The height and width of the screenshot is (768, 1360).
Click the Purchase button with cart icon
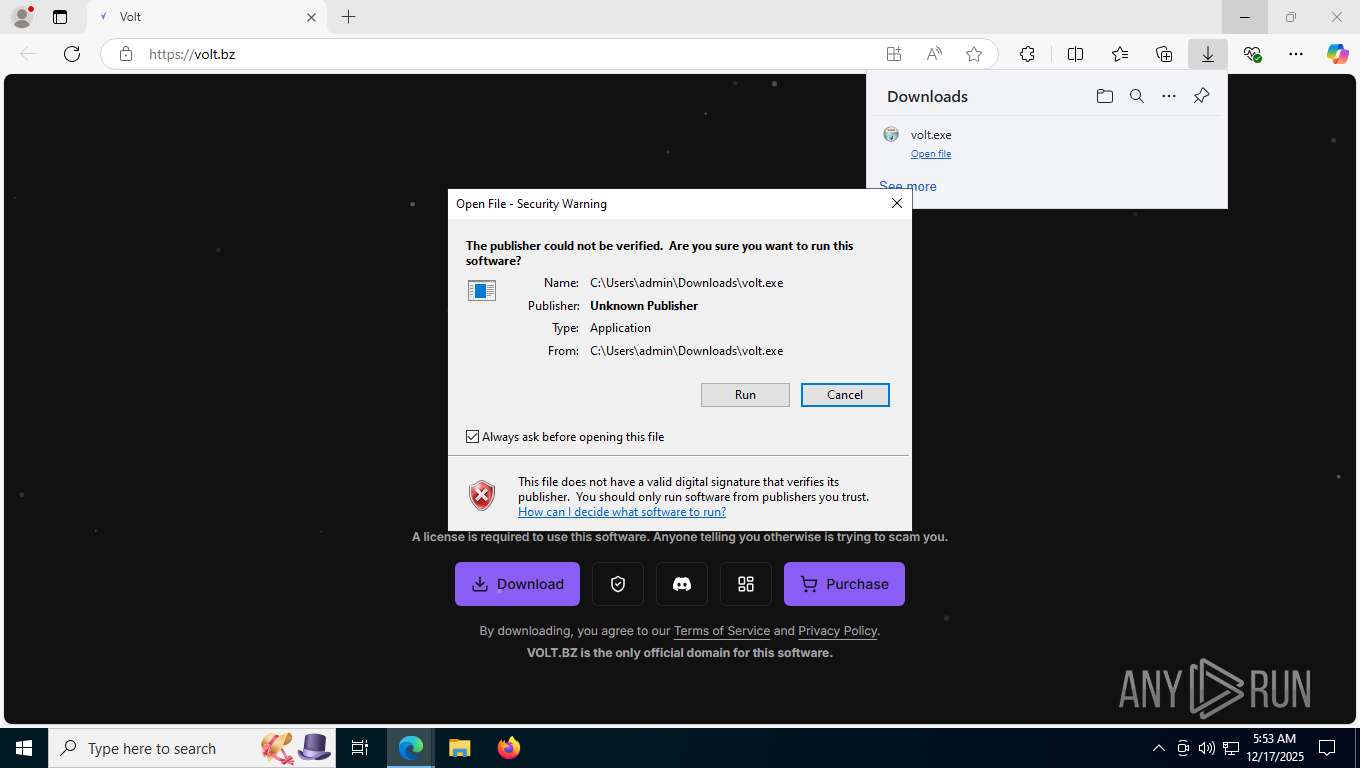tap(844, 584)
